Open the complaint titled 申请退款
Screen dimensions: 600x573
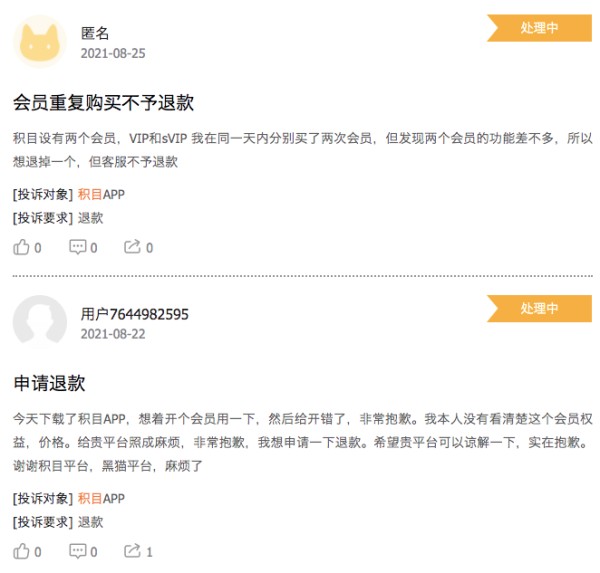tap(49, 383)
